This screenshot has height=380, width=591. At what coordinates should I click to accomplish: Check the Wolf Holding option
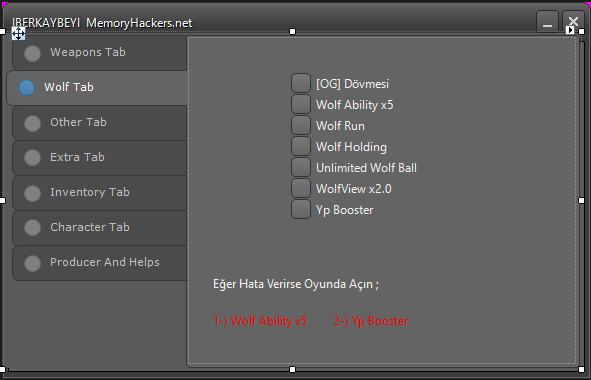[x=301, y=147]
